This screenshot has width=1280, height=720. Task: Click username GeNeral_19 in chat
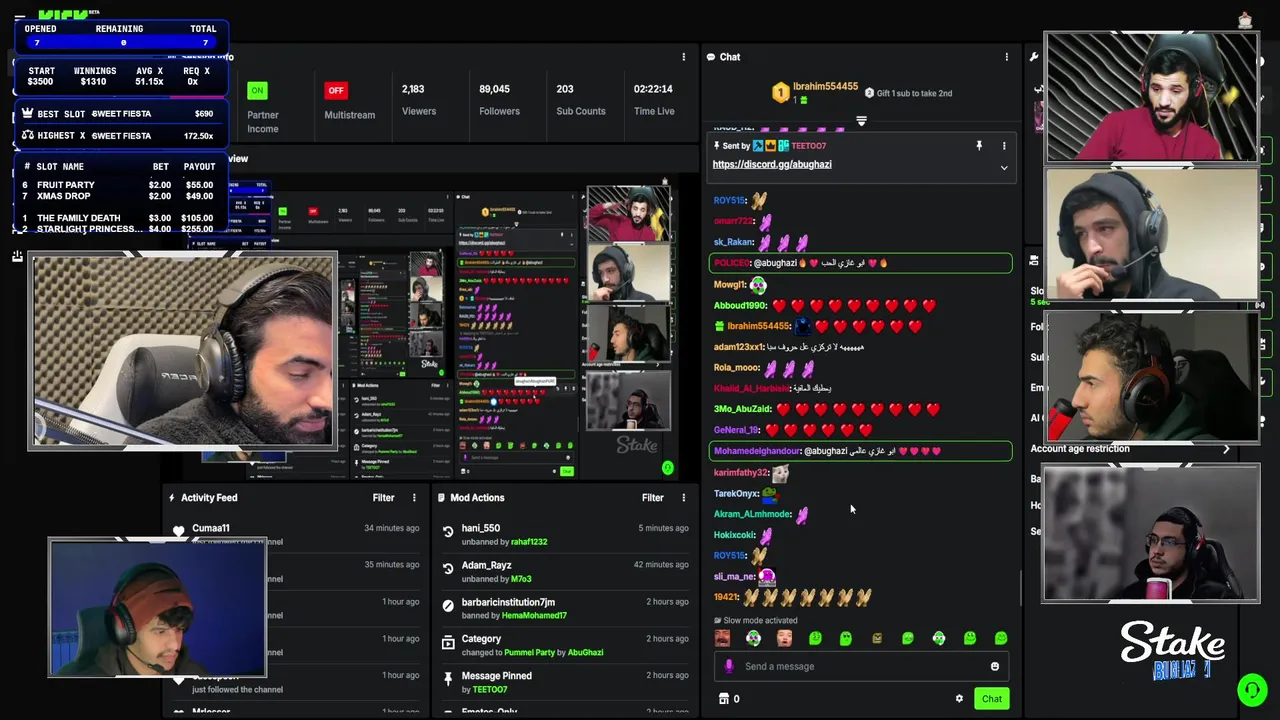[x=736, y=430]
